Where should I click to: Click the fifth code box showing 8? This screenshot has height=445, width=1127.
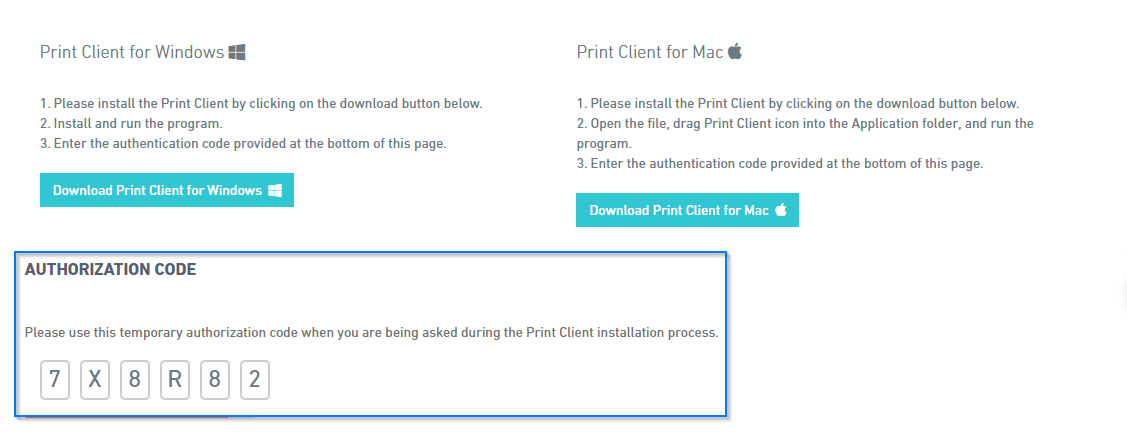pos(214,380)
